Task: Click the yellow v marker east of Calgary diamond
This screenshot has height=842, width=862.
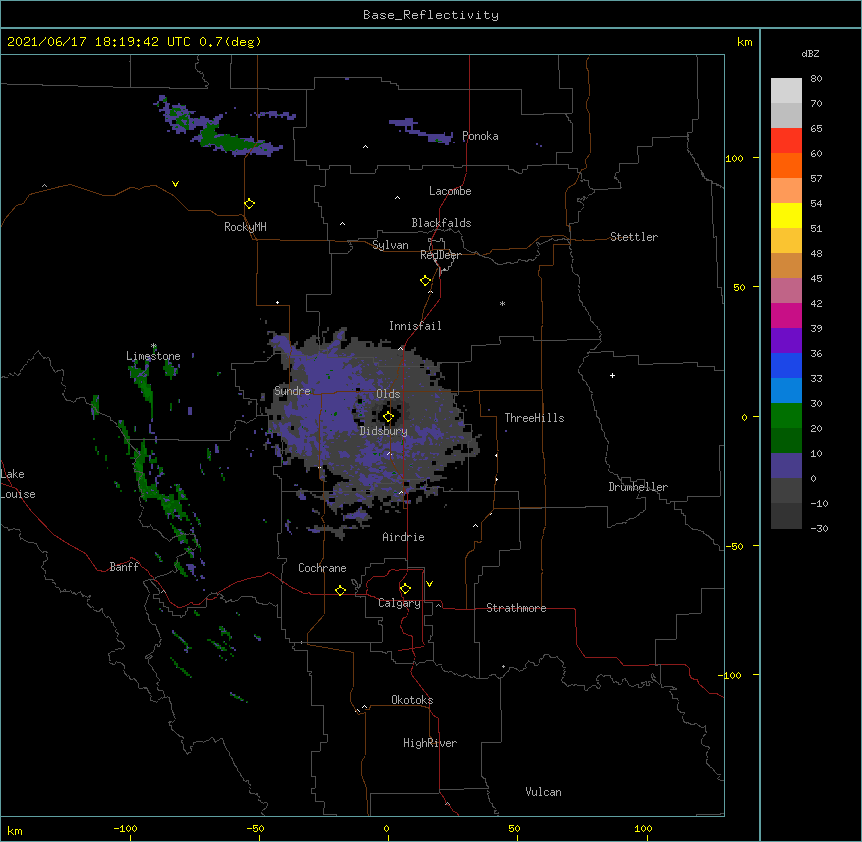Action: tap(429, 584)
